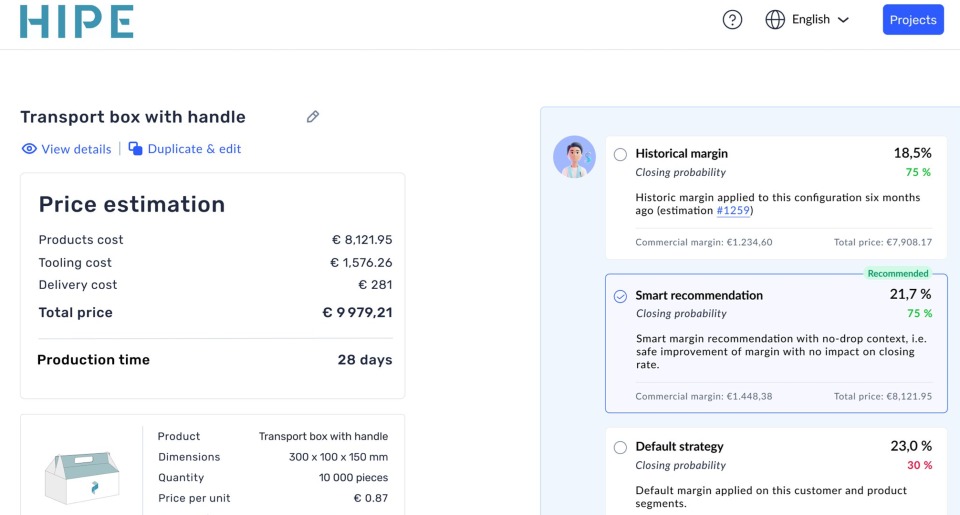The width and height of the screenshot is (960, 515).
Task: Click Duplicate & edit link
Action: point(194,149)
